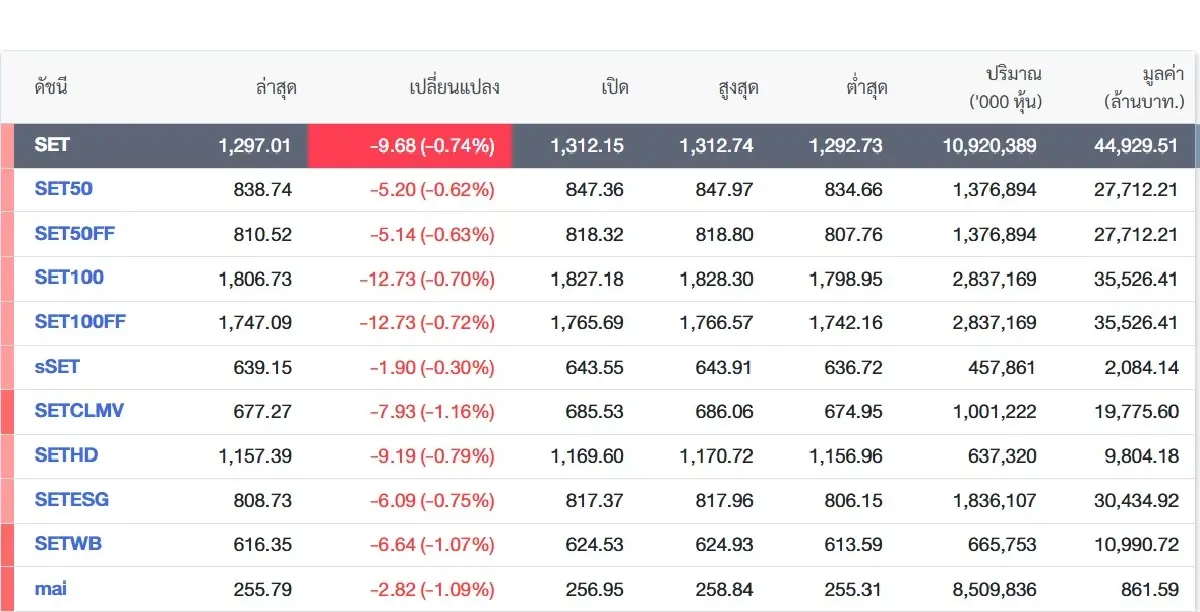Screen dimensions: 1200x612
Task: Click the ปริมาณ ('000 หุ้น) column header
Action: coord(1006,88)
